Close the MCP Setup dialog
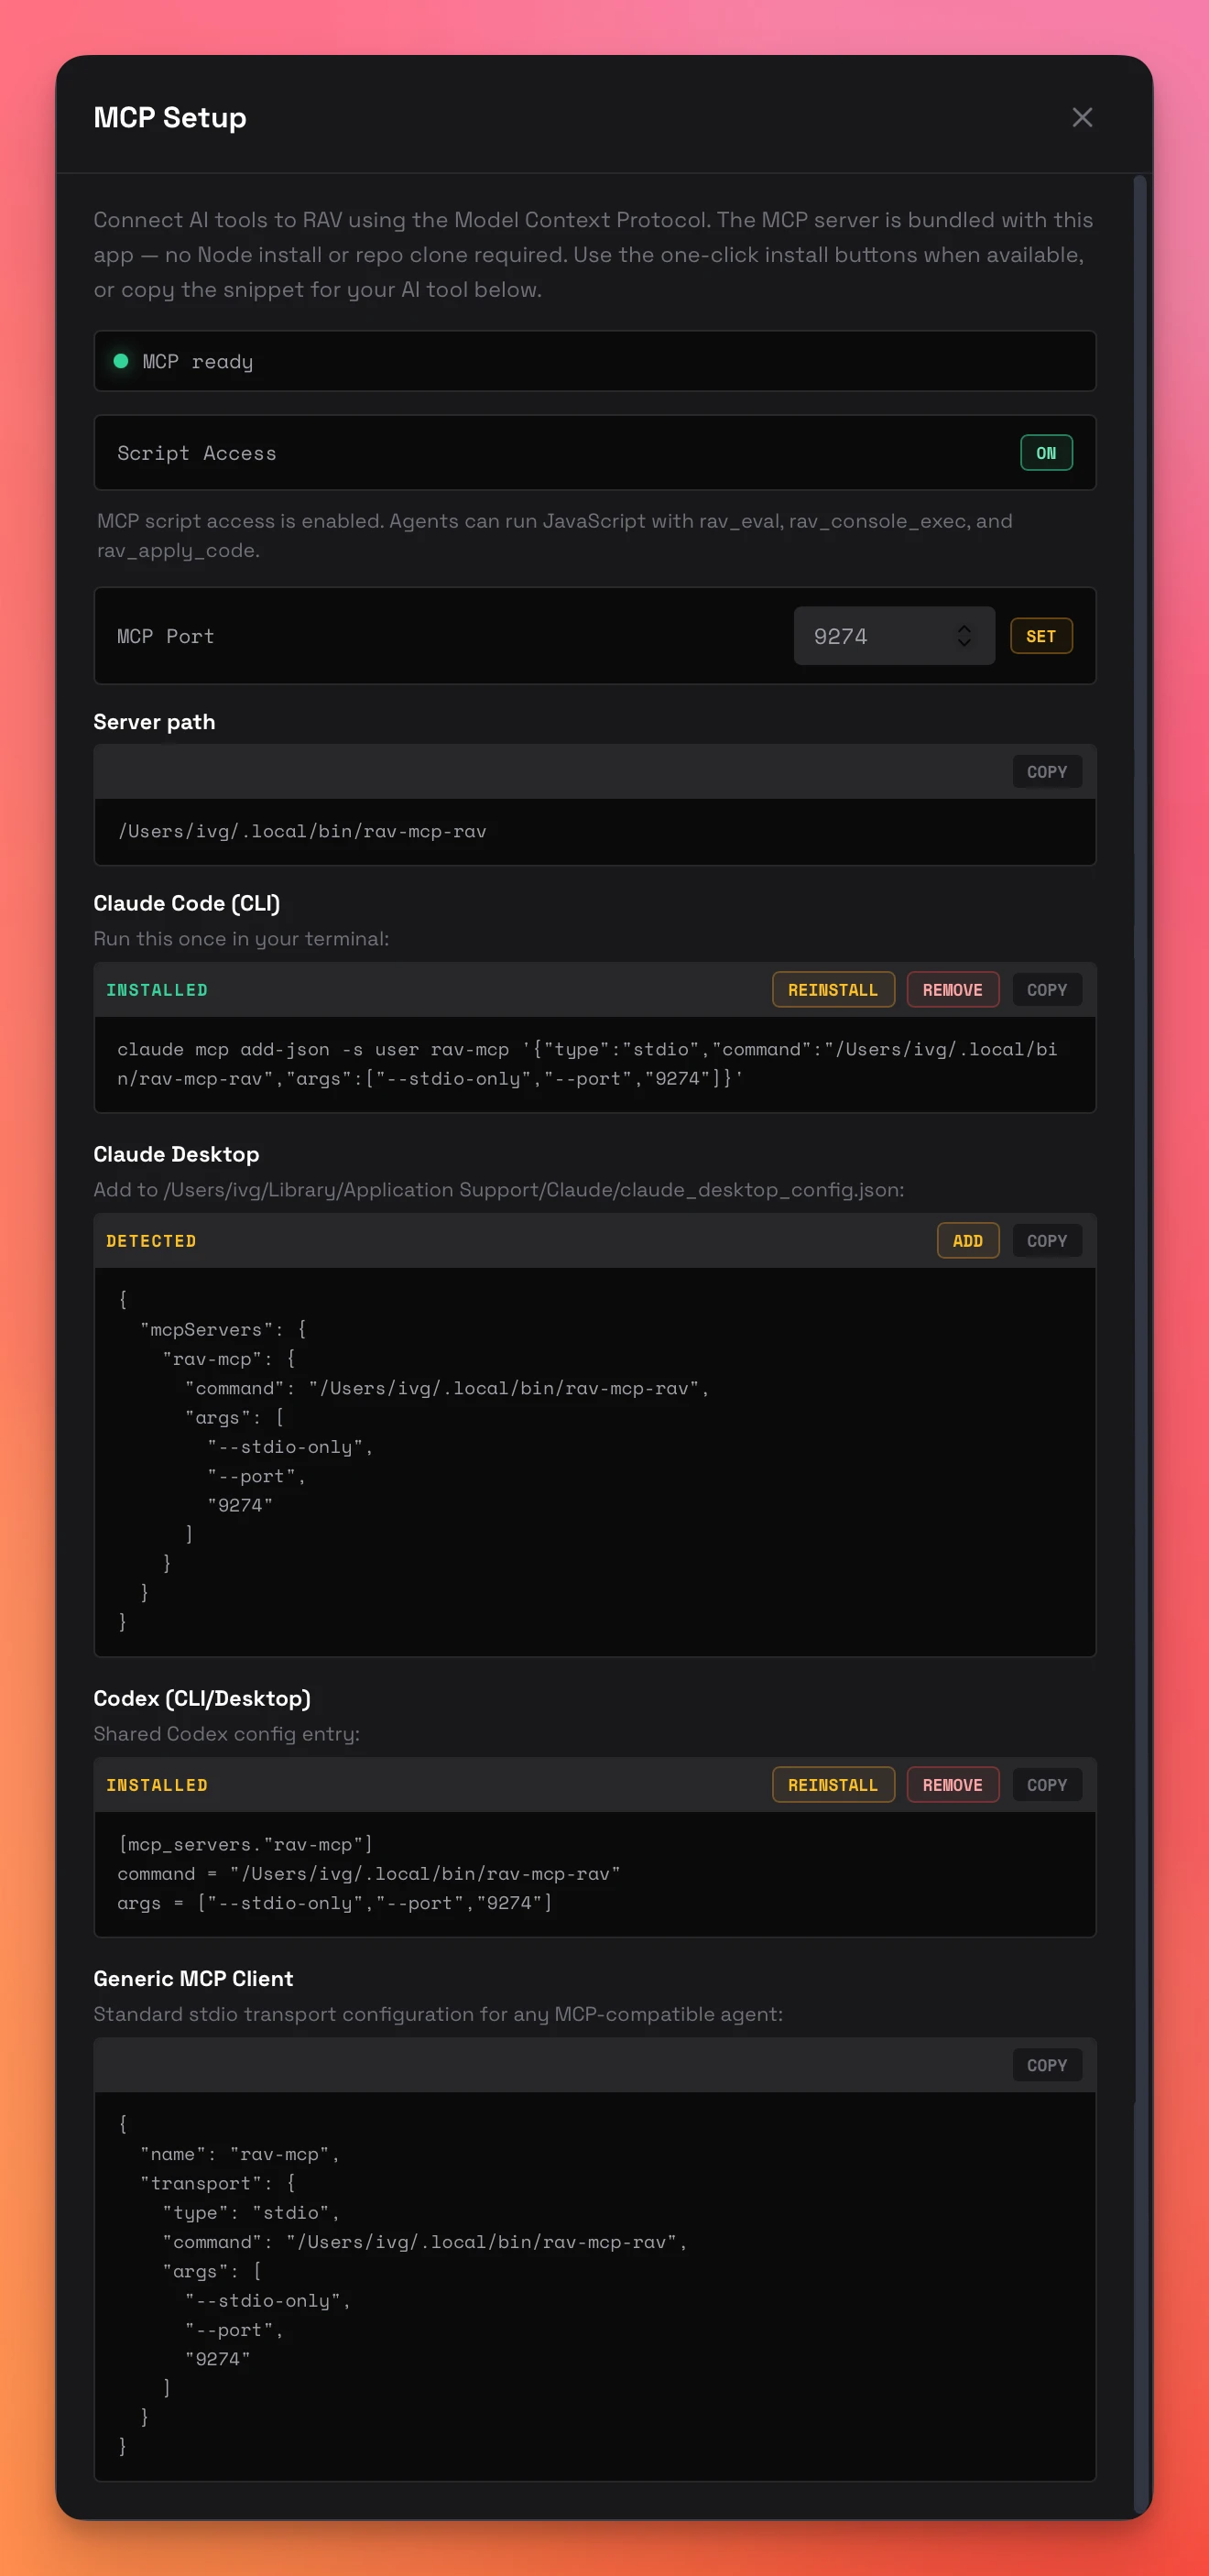This screenshot has height=2576, width=1209. (1082, 117)
